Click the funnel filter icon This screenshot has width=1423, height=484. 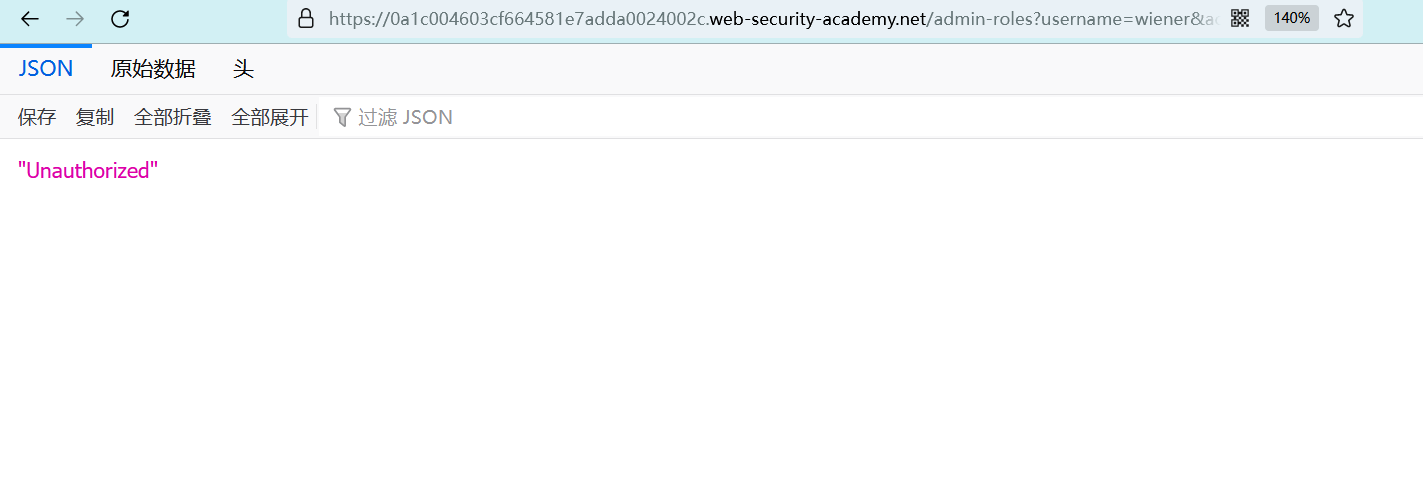342,117
